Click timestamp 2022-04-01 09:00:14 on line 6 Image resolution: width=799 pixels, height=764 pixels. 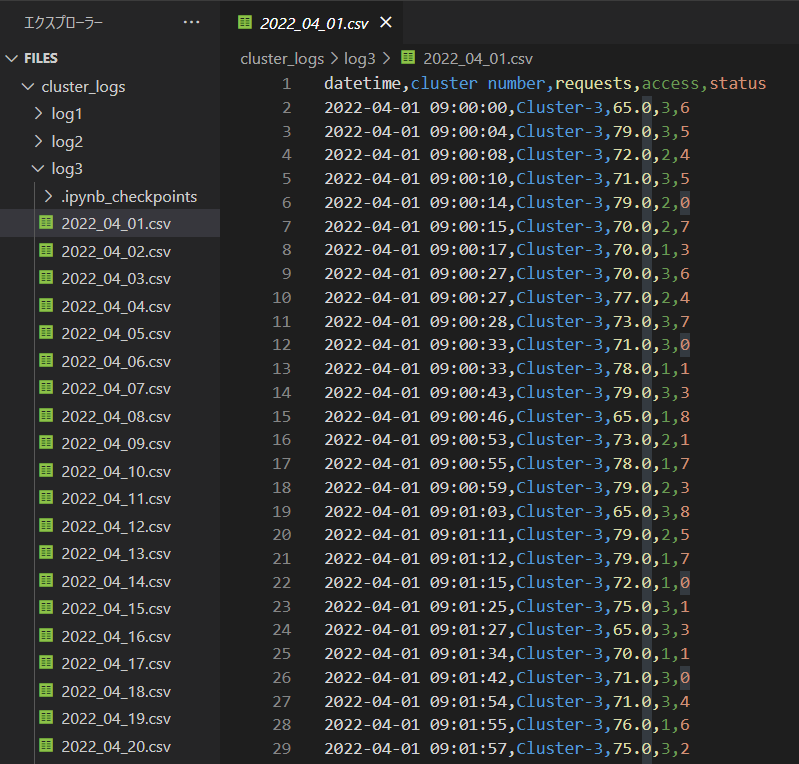pos(416,202)
